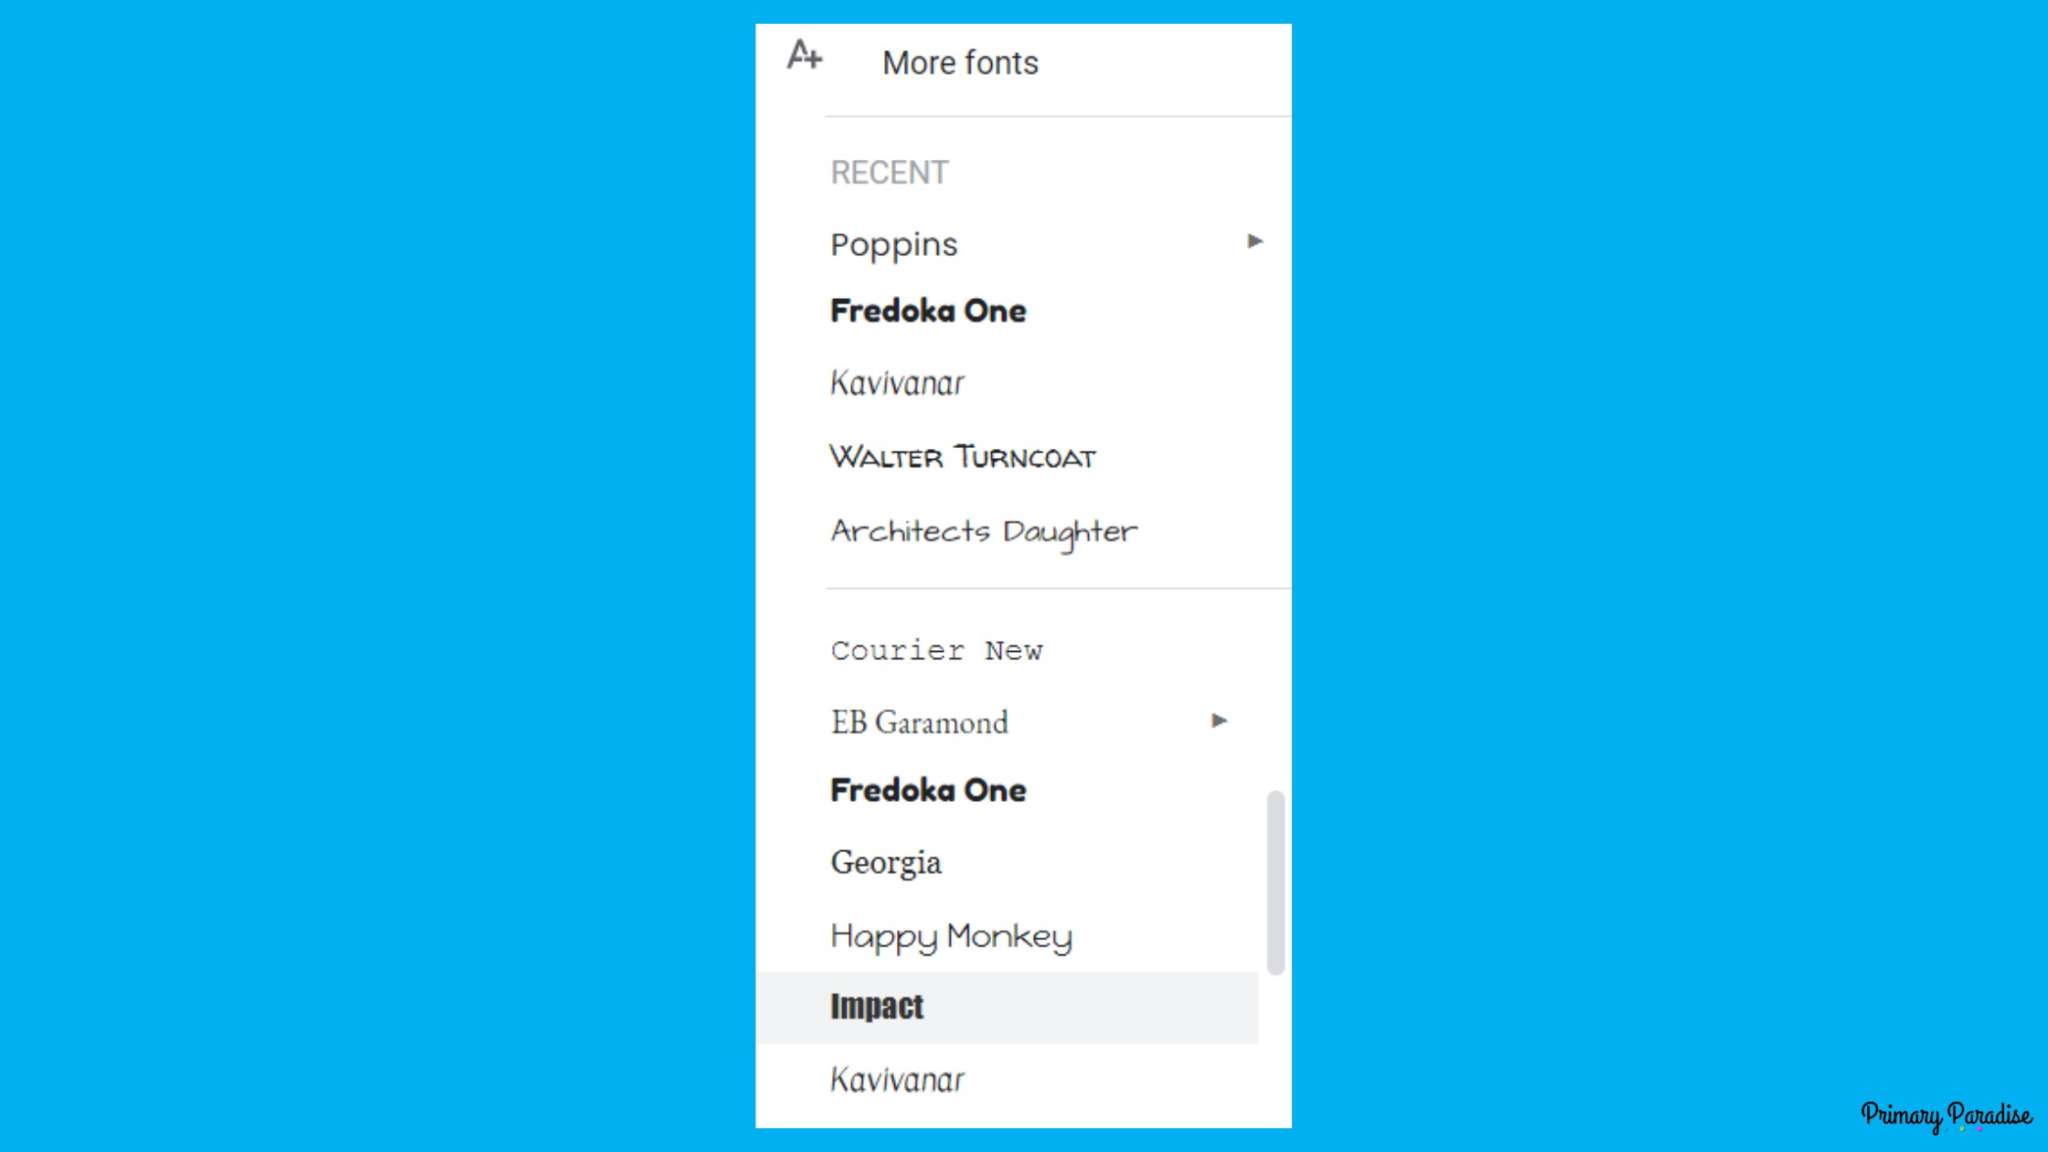Image resolution: width=2048 pixels, height=1152 pixels.
Task: Choose Walter Turncoat from recent fonts
Action: (x=962, y=457)
